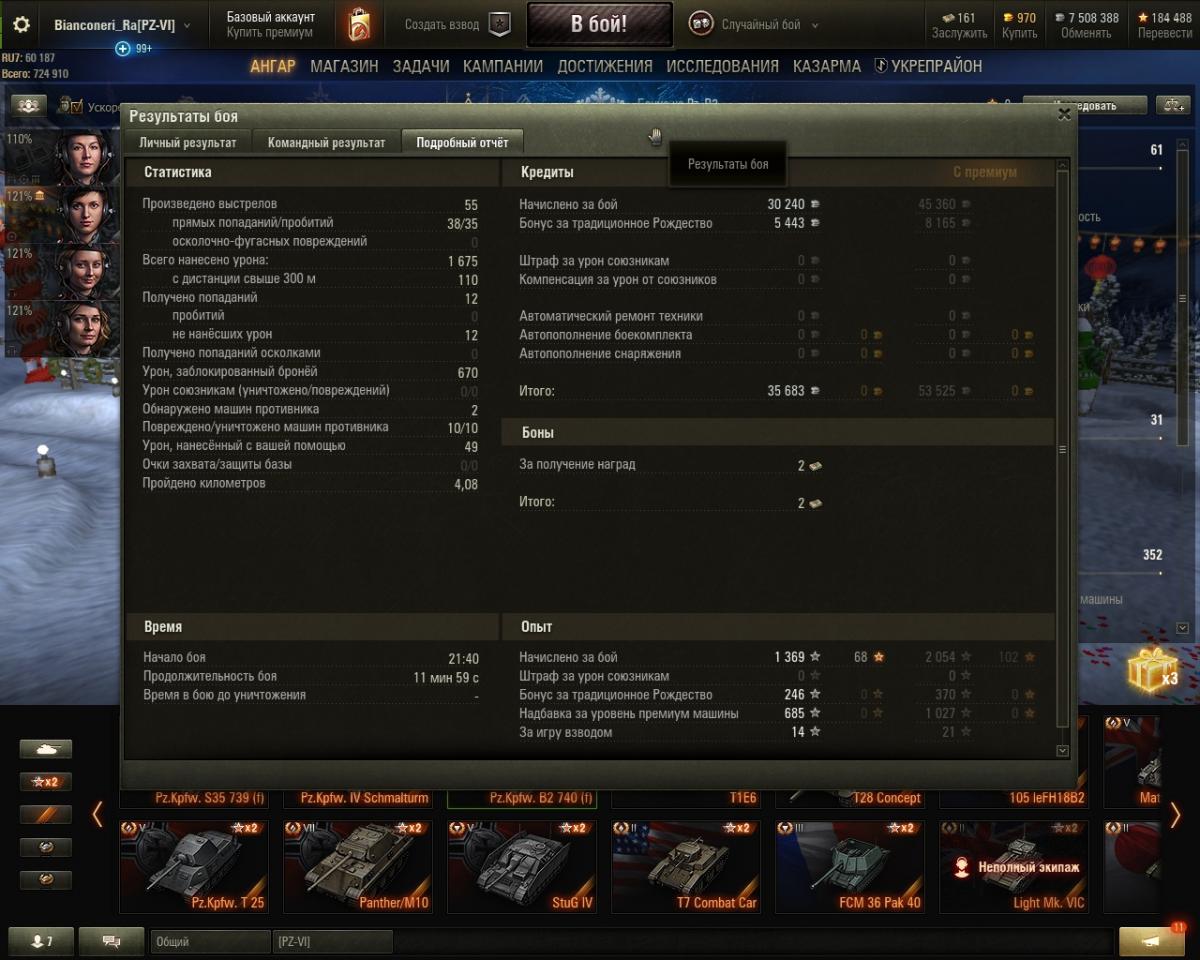The image size is (1200, 960).
Task: Select FCM 36 Pak 40 tank card
Action: (849, 865)
